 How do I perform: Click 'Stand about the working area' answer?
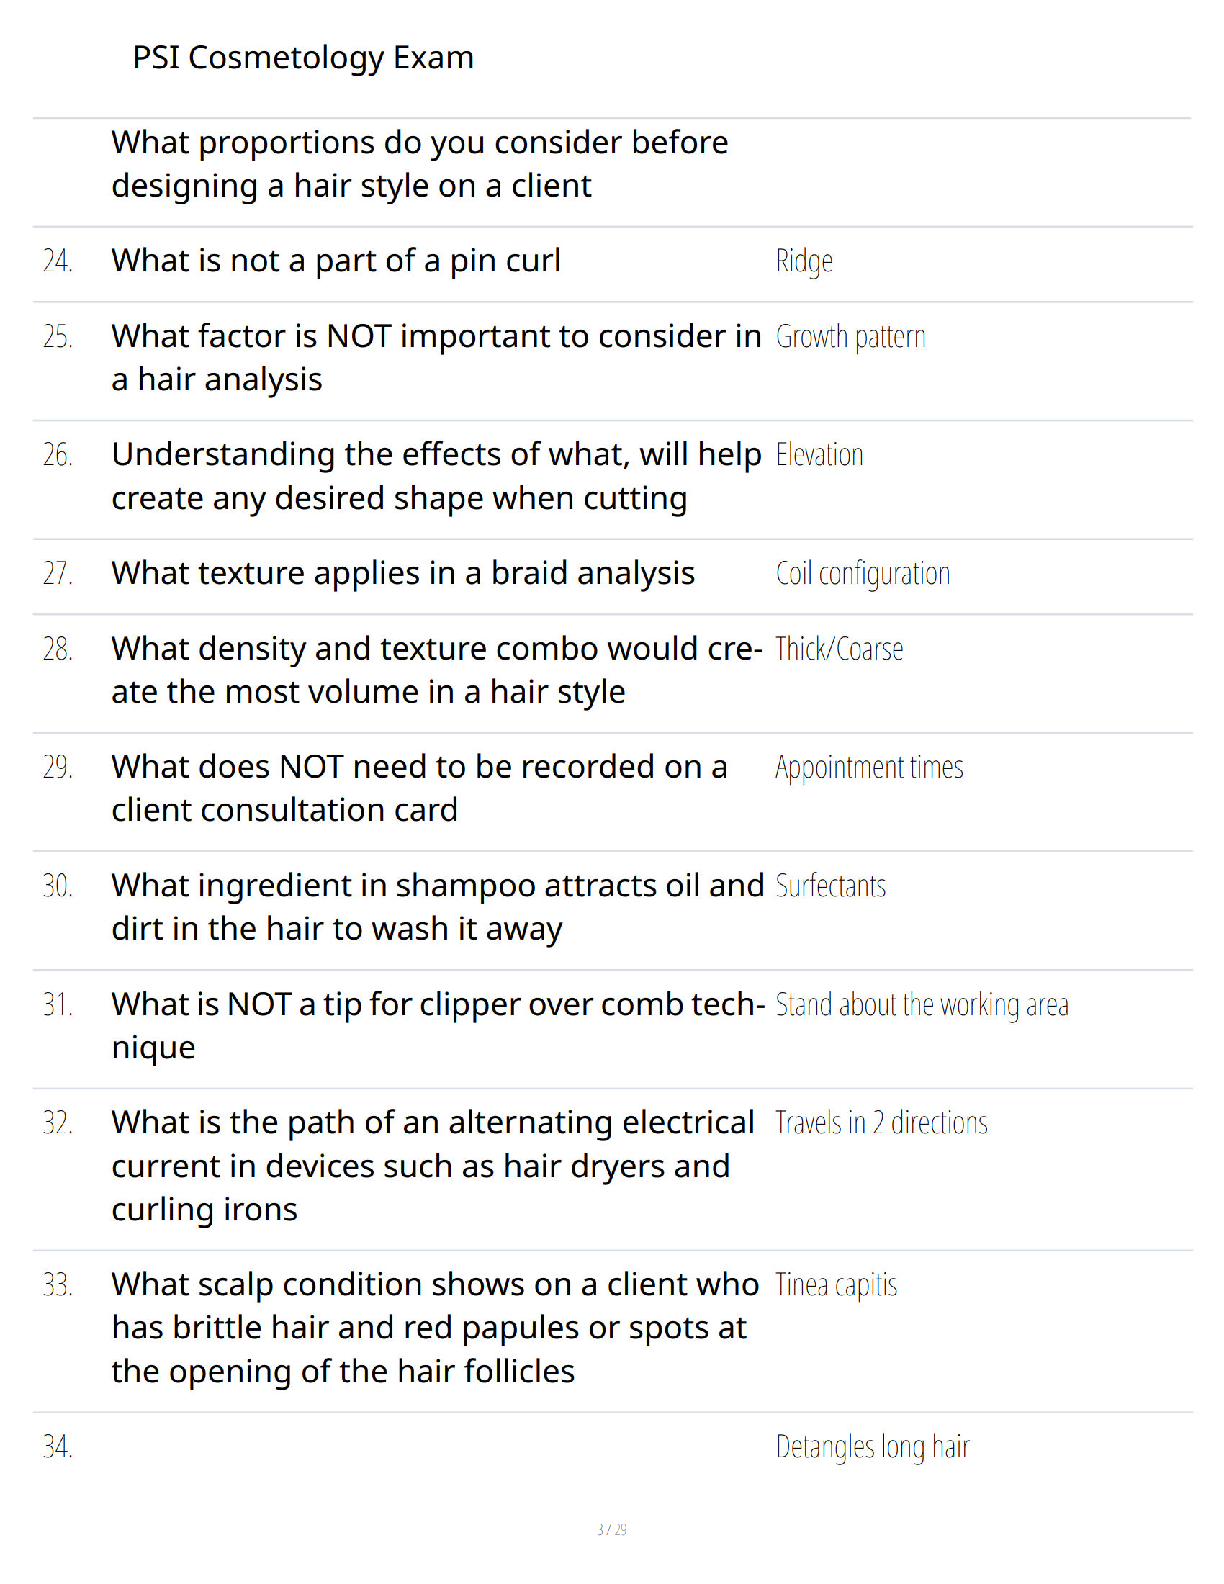click(x=922, y=1005)
